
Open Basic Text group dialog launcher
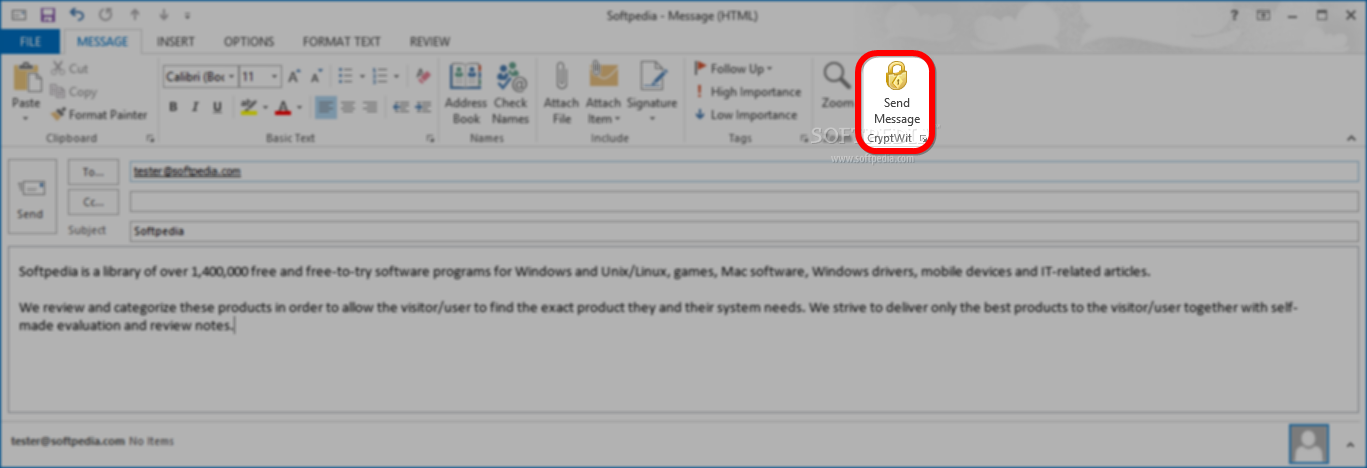430,139
